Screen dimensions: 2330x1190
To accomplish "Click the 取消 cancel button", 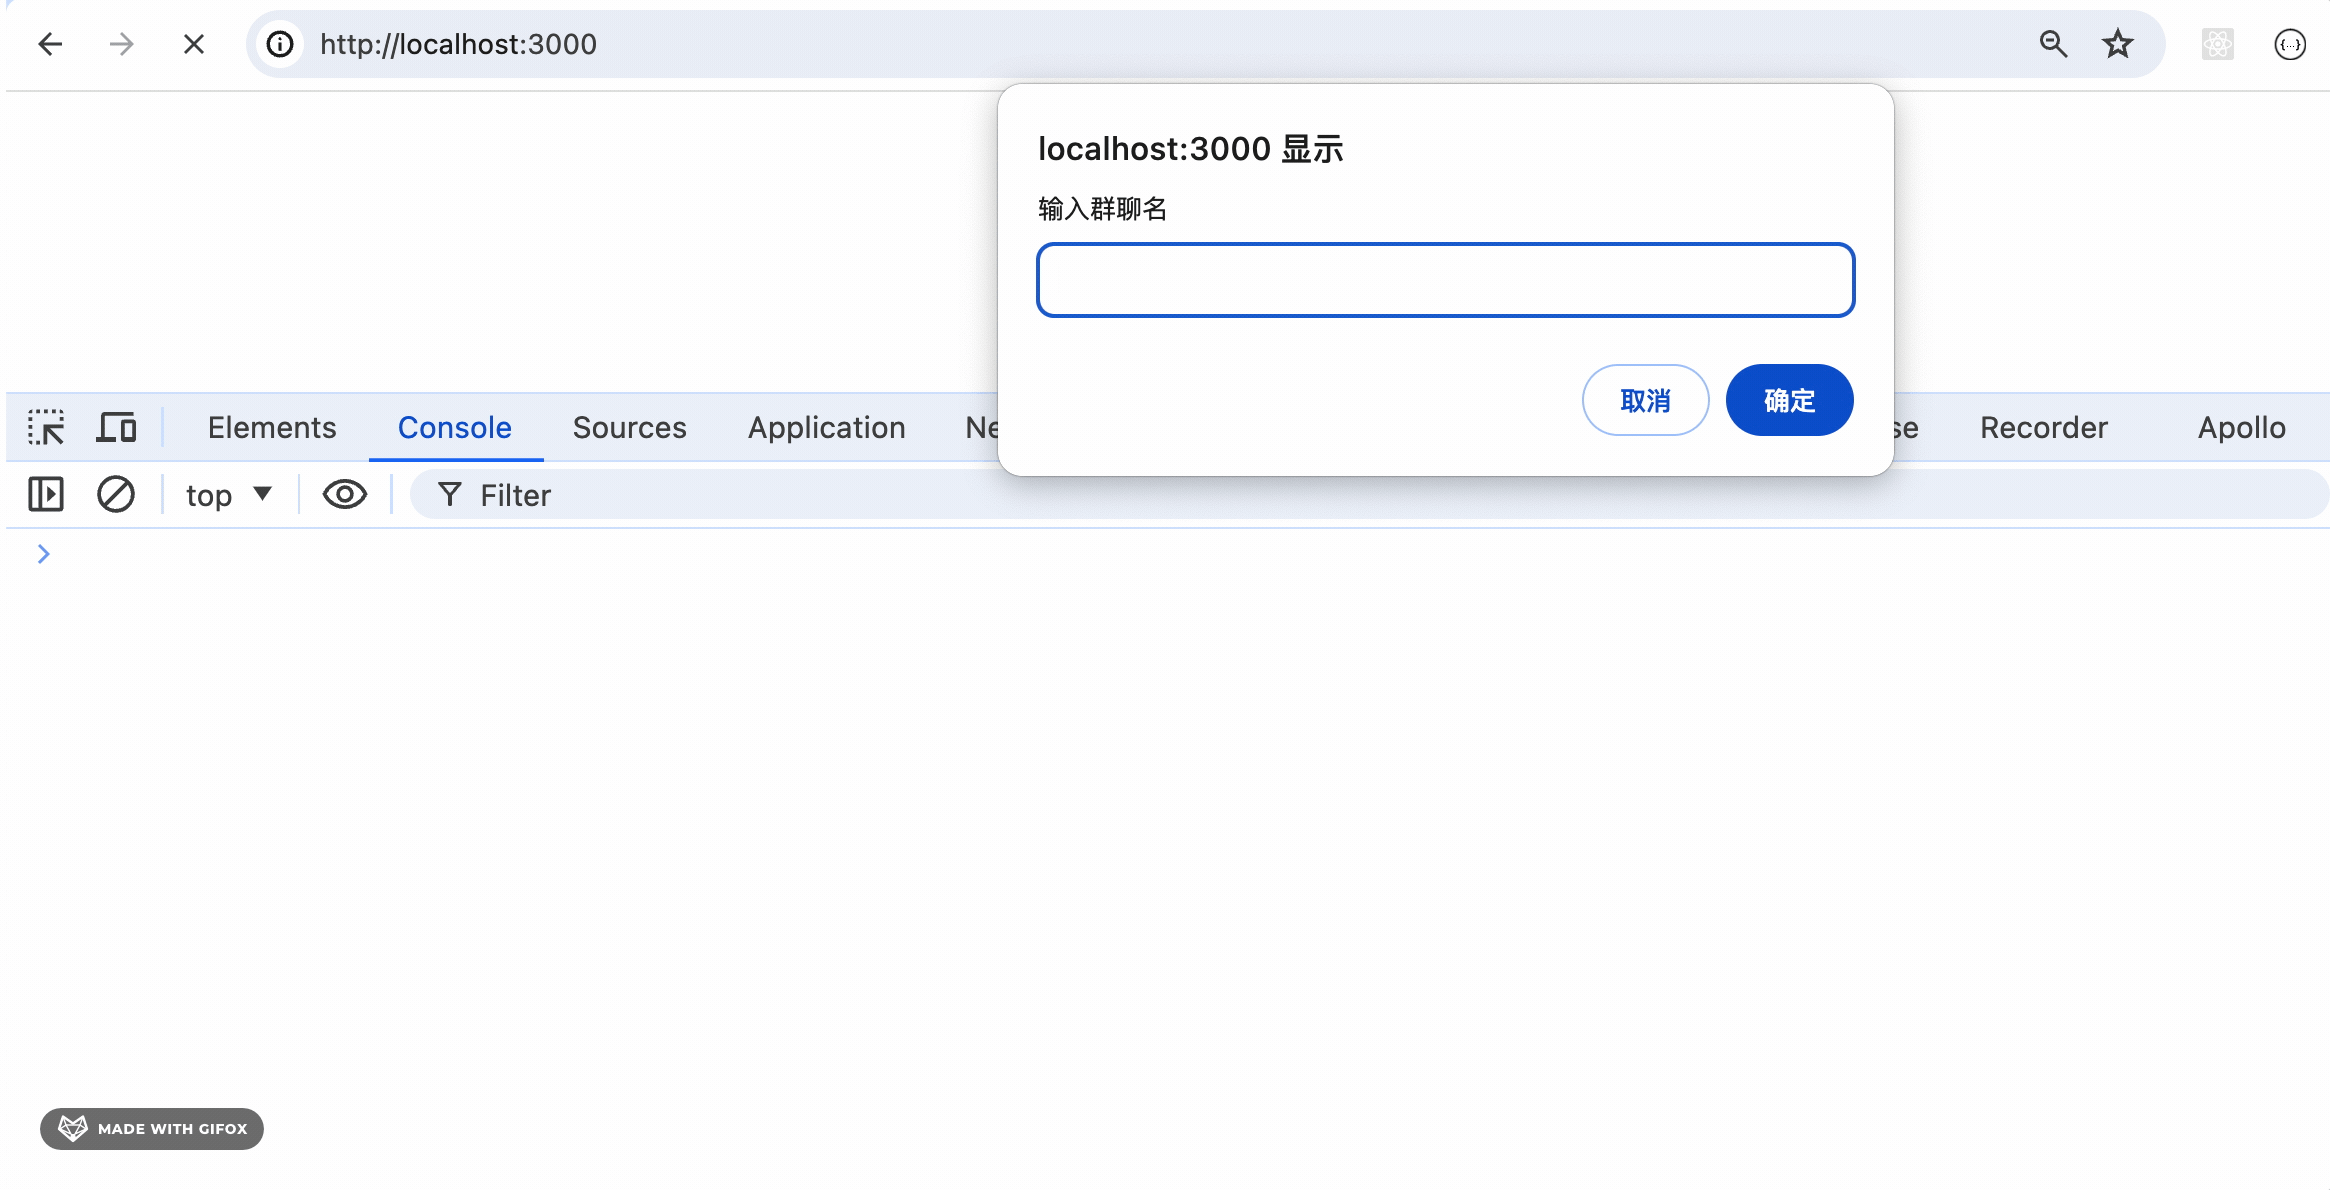I will click(1645, 401).
